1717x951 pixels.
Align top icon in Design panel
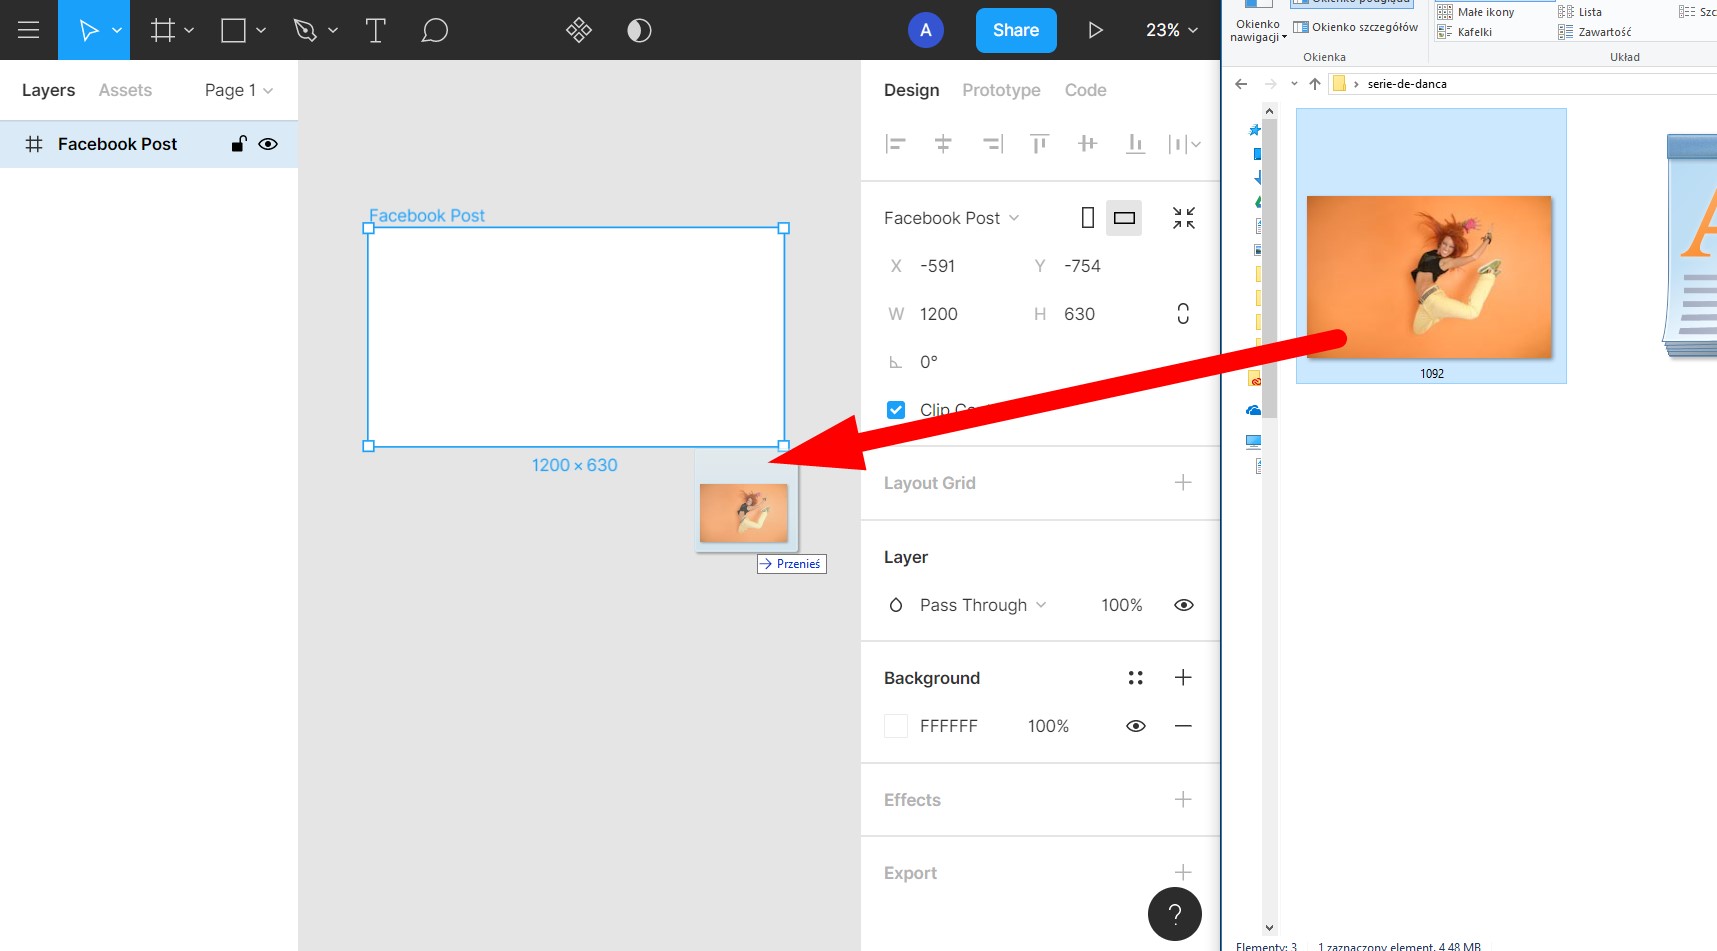point(1040,144)
